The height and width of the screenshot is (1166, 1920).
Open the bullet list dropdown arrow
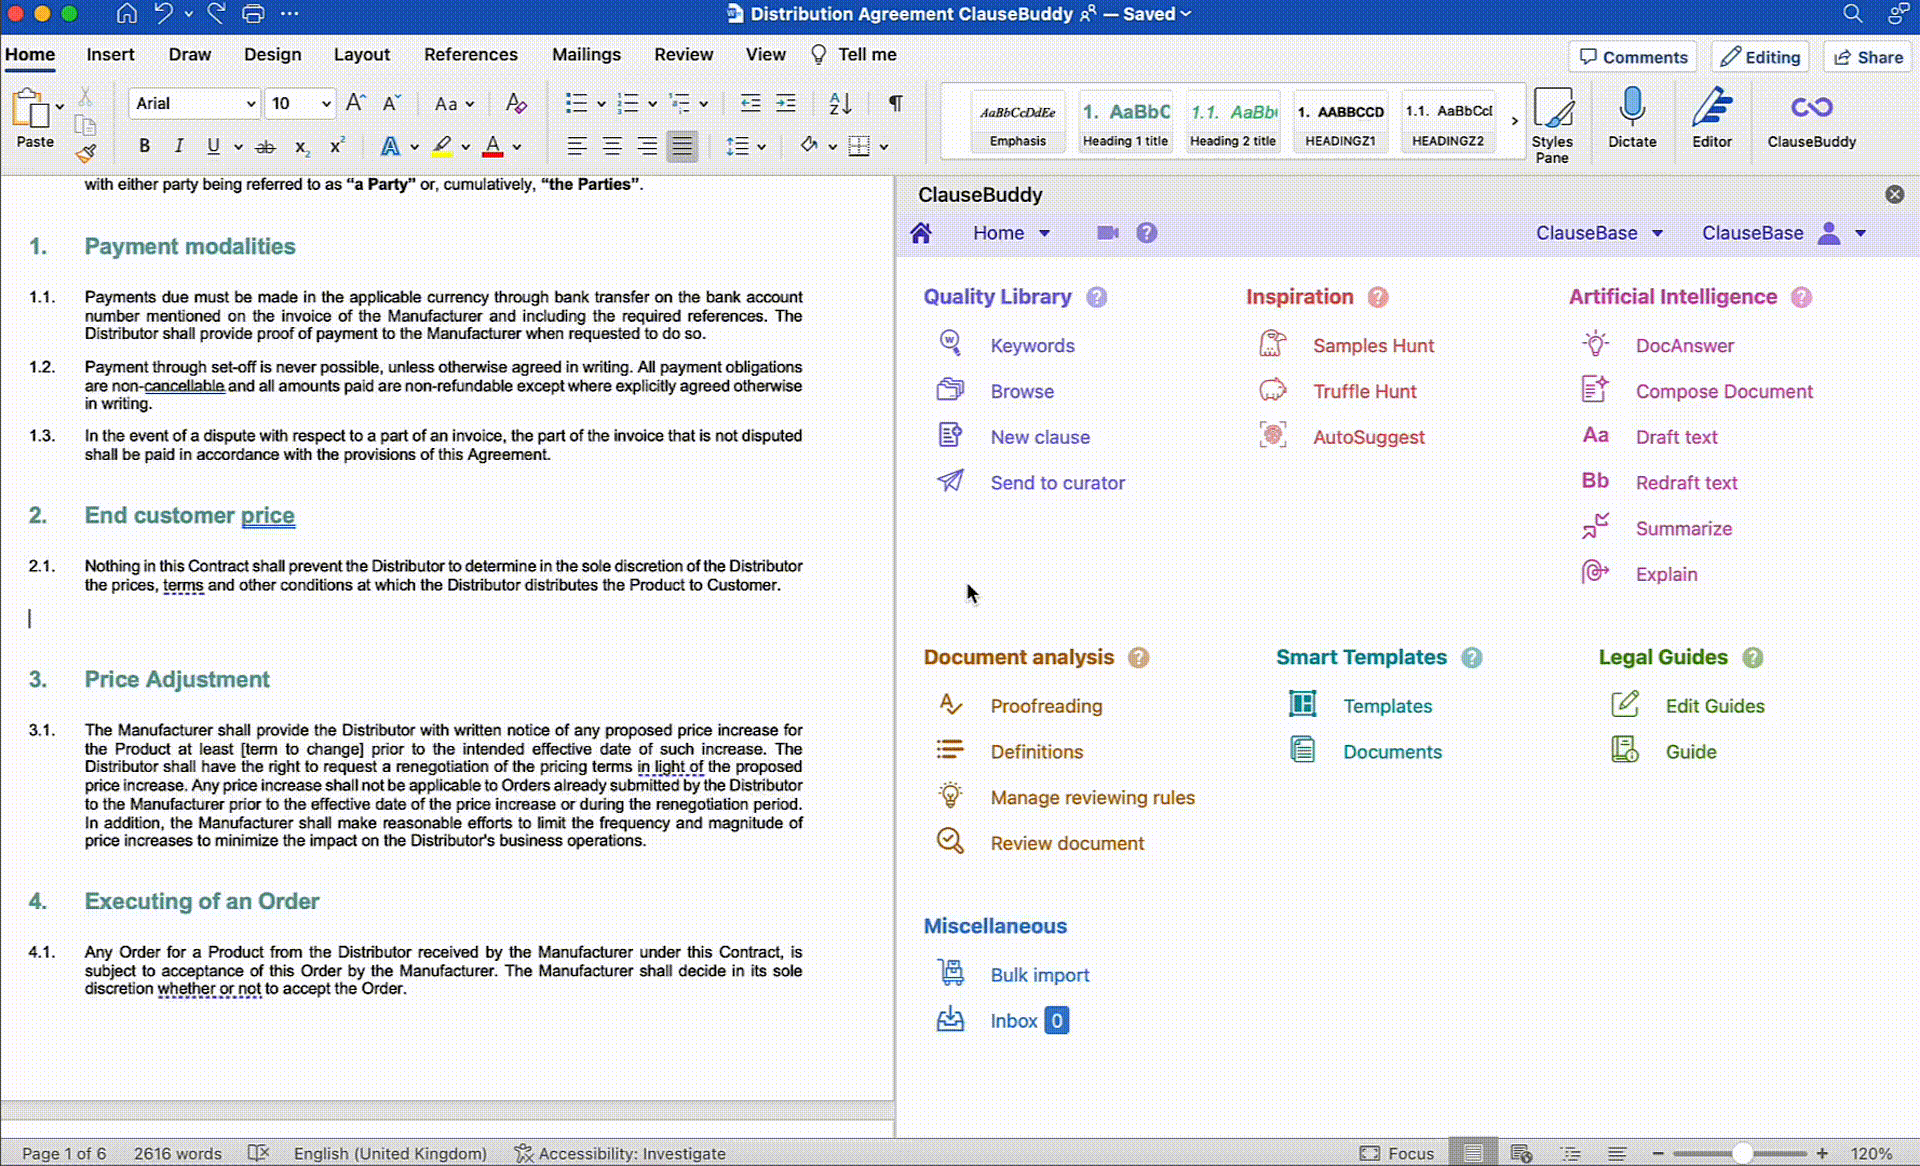point(601,104)
